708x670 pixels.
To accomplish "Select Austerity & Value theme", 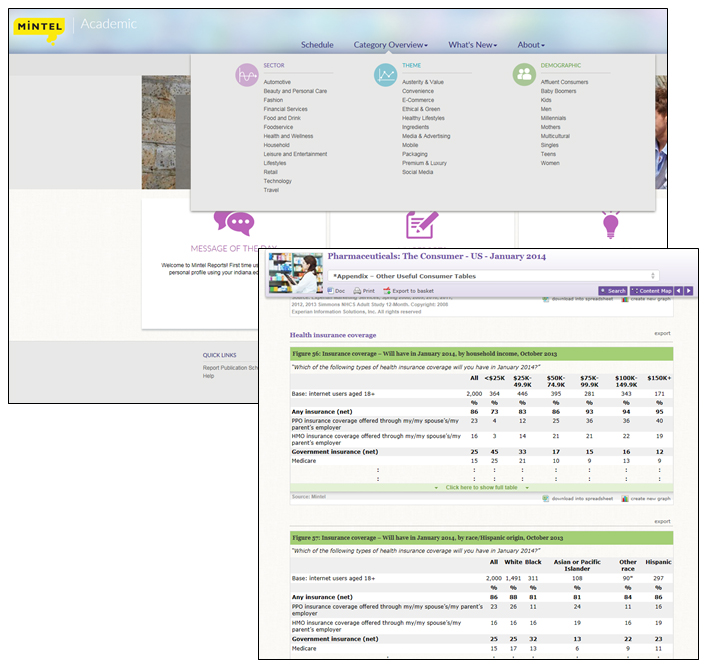I will (423, 82).
